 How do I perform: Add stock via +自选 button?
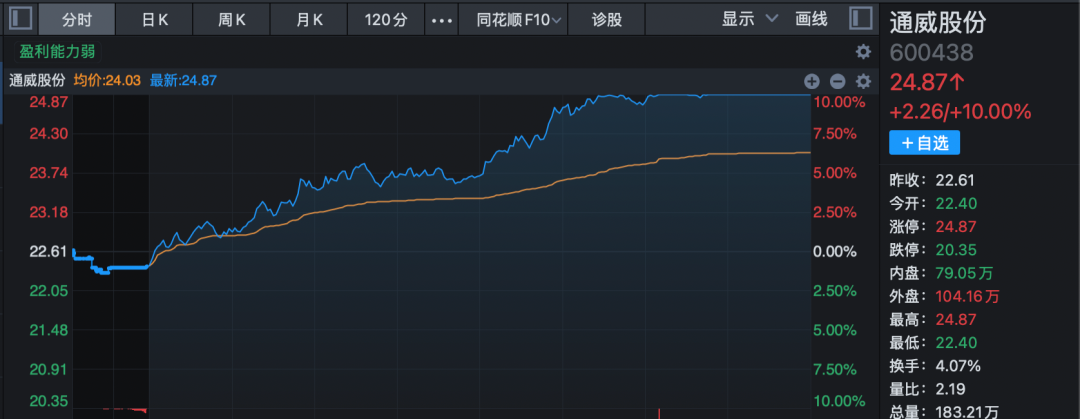coord(924,143)
